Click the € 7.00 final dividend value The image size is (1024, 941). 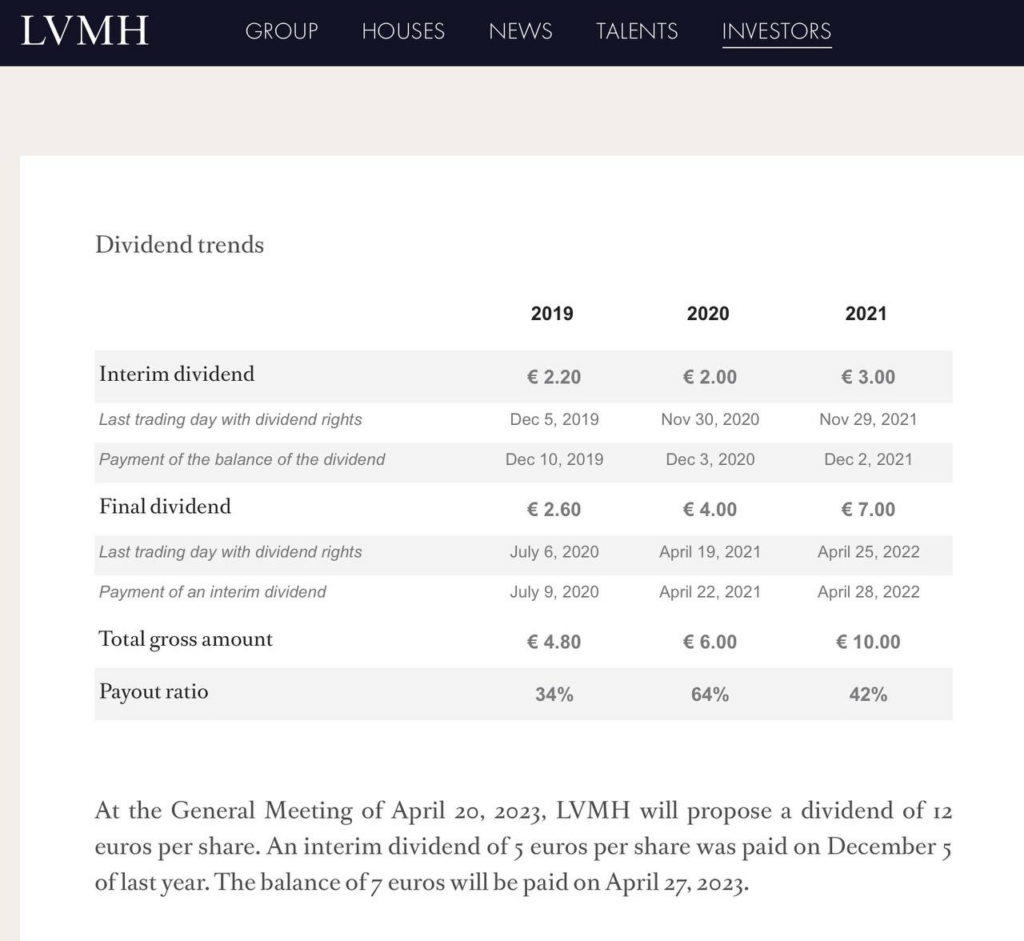tap(868, 509)
